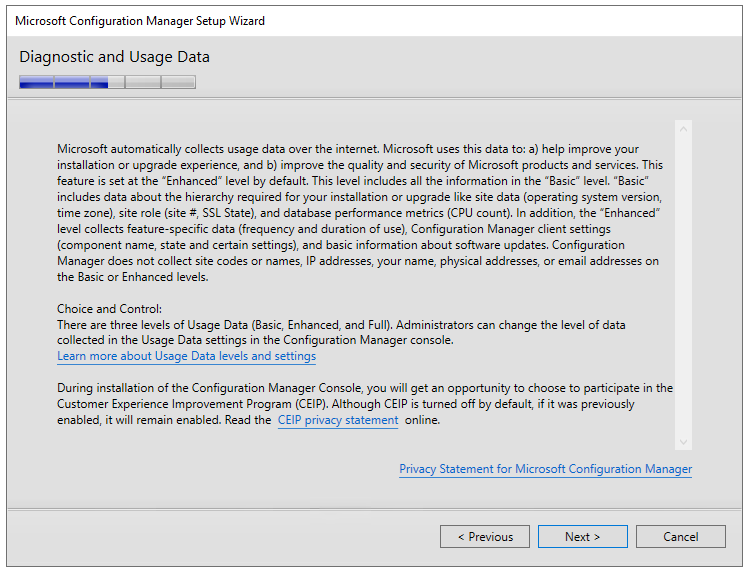Open Privacy Statement for Microsoft Configuration Manager

click(x=546, y=469)
